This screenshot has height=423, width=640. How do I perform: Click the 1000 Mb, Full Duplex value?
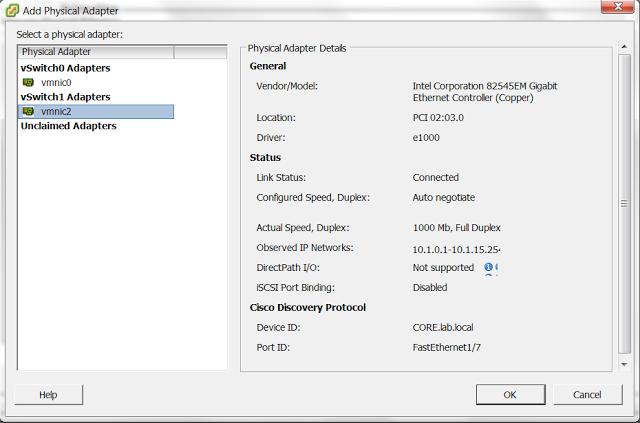click(x=456, y=228)
